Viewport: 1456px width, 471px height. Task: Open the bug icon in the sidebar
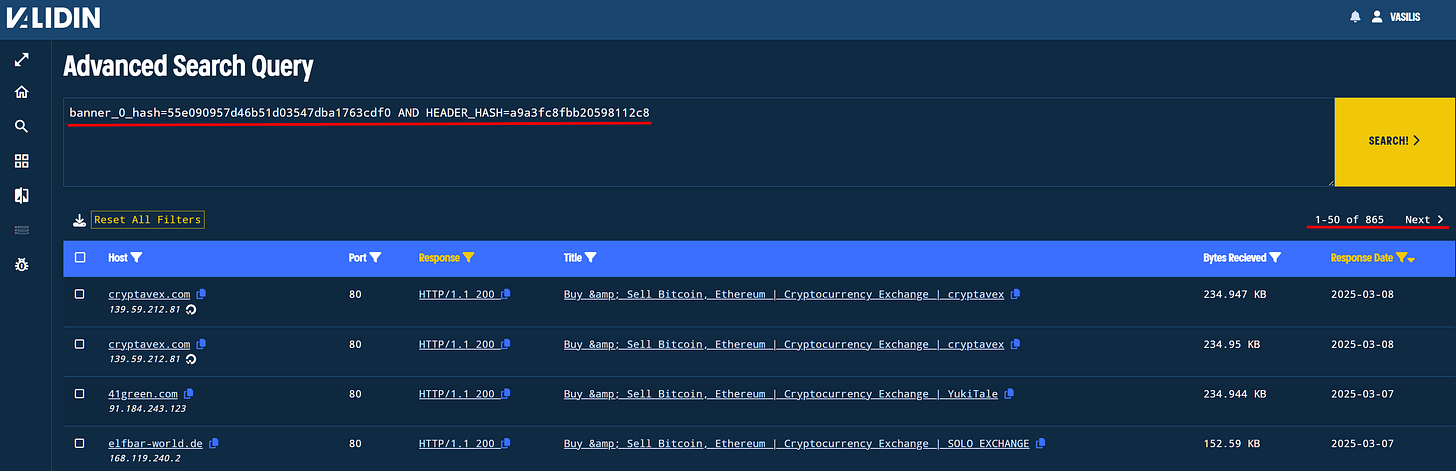click(21, 264)
